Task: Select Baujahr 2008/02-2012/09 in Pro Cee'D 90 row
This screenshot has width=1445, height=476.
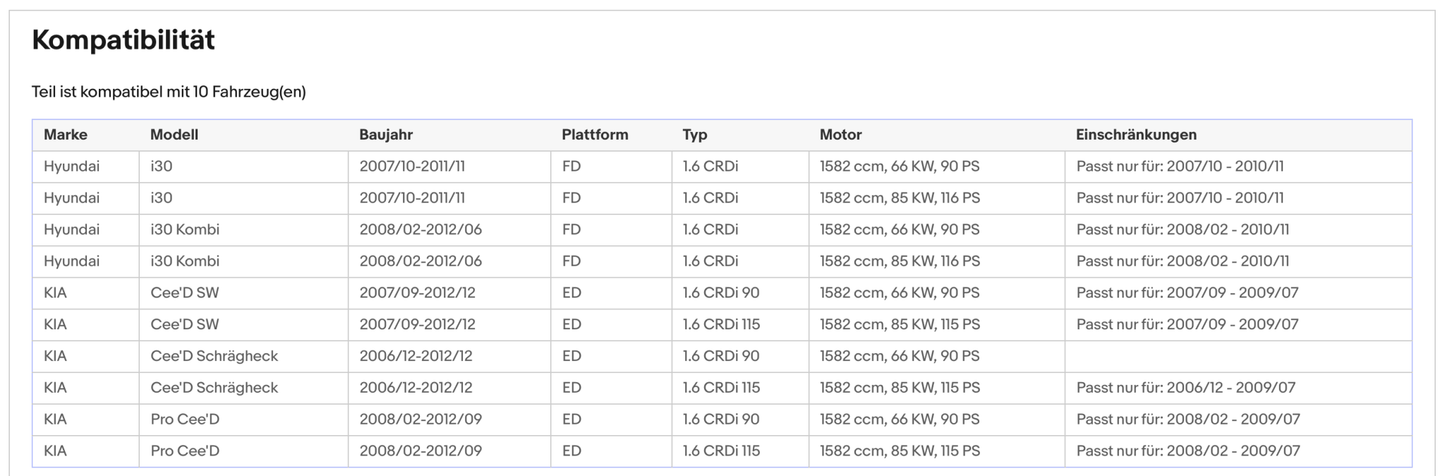Action: point(420,420)
